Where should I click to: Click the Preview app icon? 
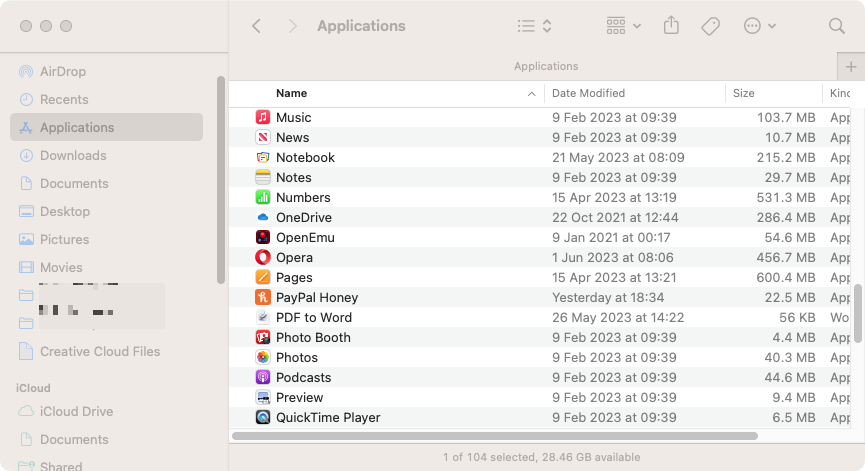(263, 397)
